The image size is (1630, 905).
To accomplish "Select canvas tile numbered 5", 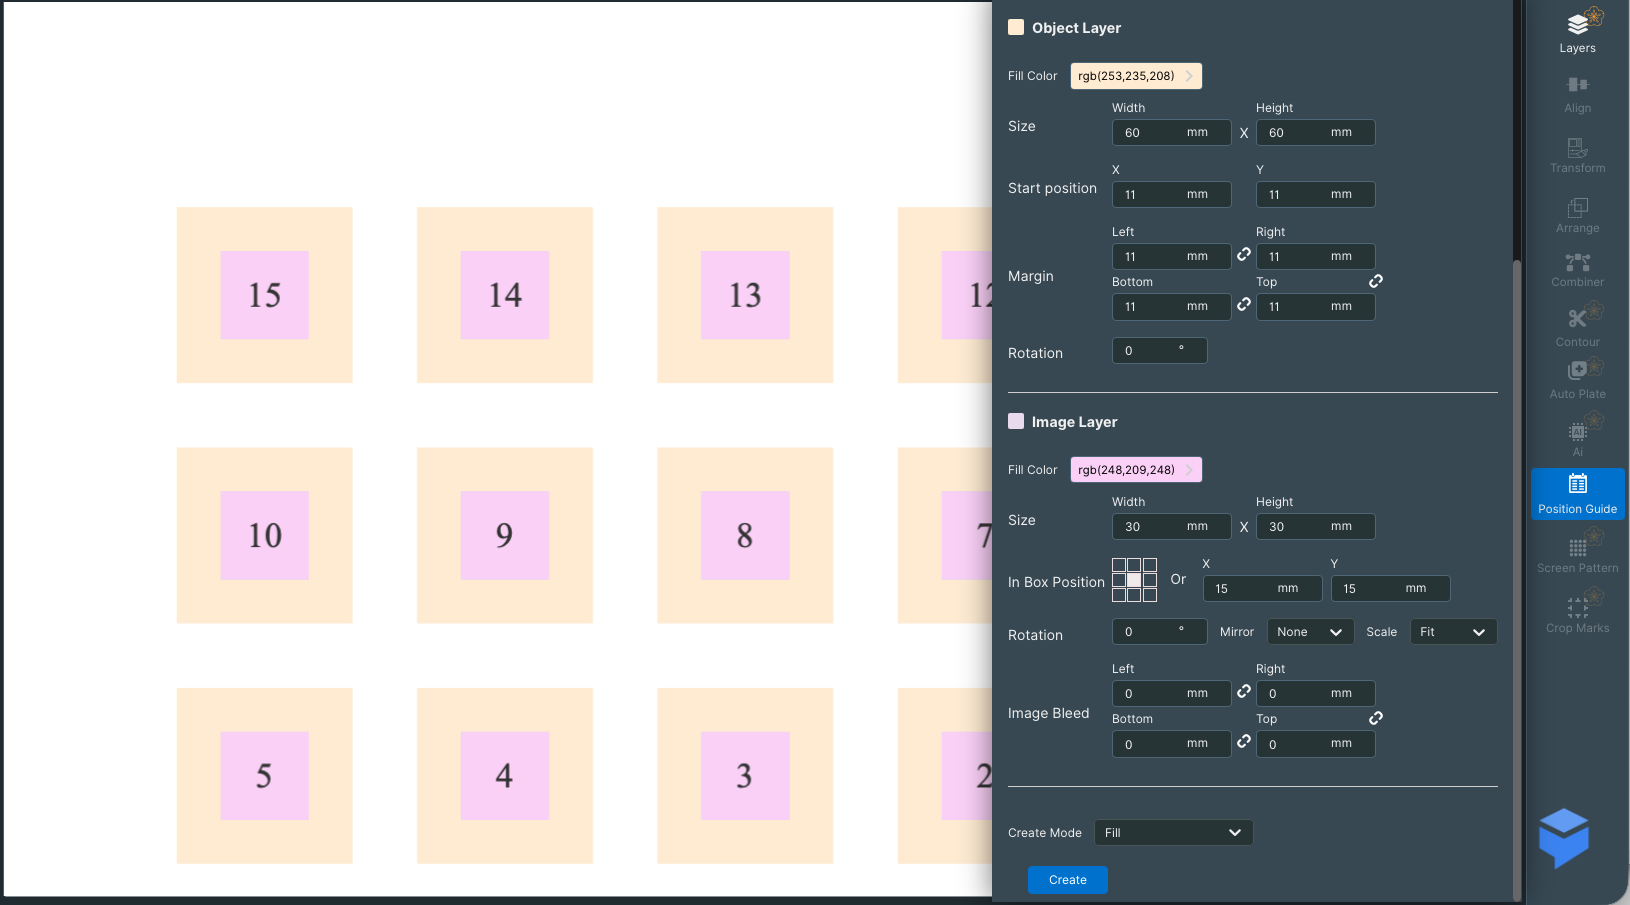I will [264, 775].
